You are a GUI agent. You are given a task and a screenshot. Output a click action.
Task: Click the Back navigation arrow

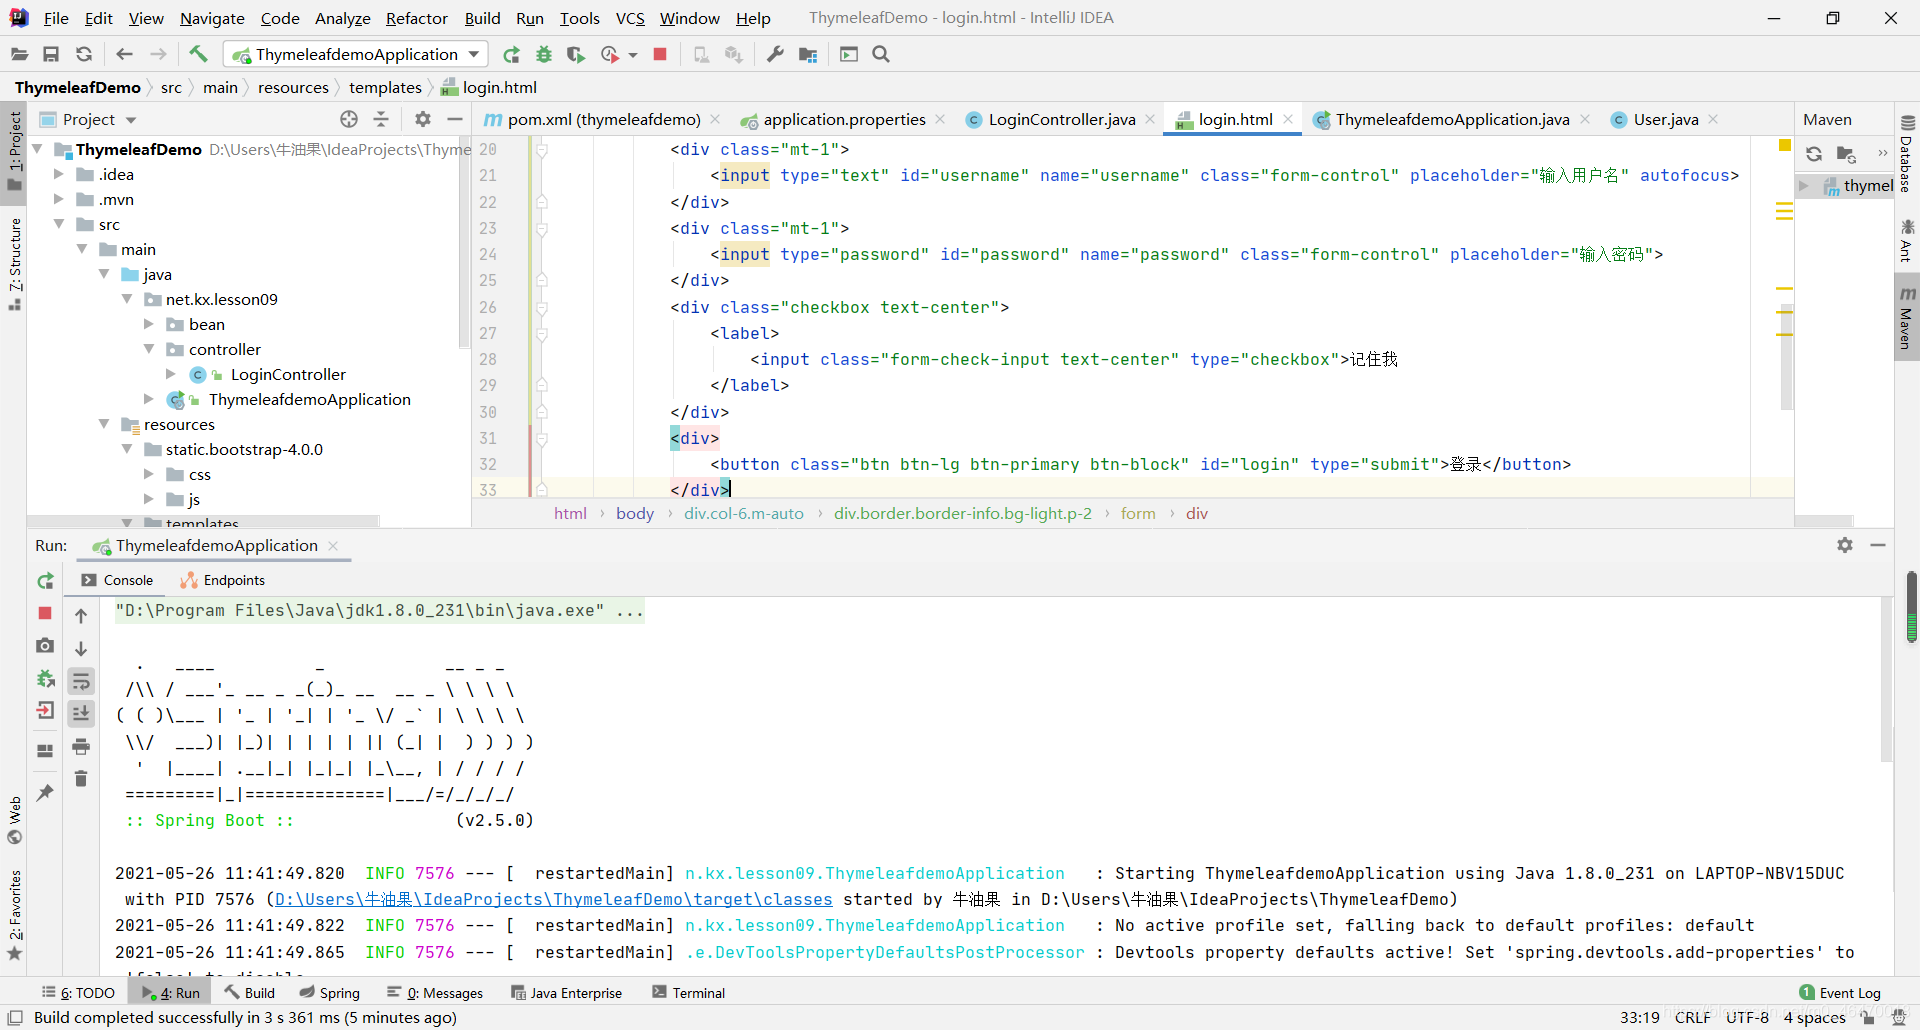124,54
